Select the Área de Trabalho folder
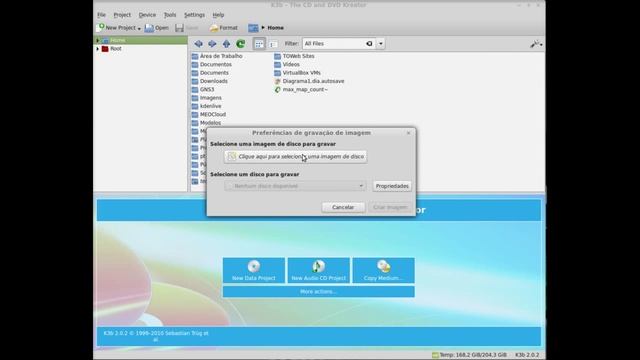Screen dimensions: 640x360 pyautogui.click(x=217, y=56)
